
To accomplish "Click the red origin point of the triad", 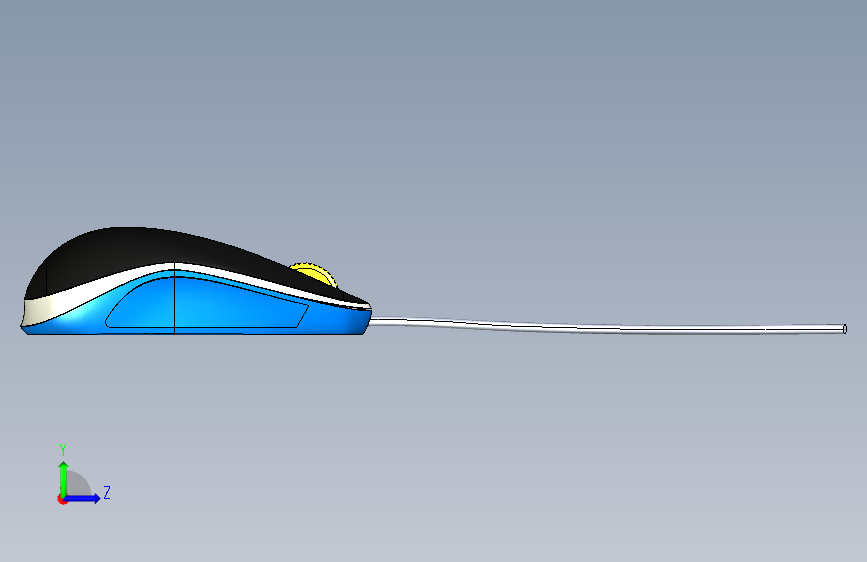I will [x=62, y=499].
